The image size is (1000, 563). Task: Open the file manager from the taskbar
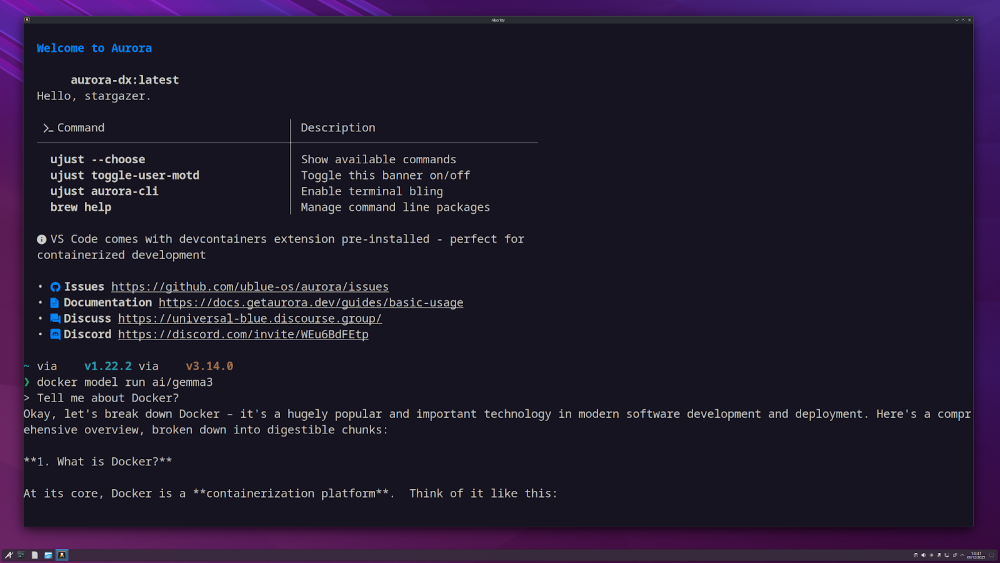(48, 555)
